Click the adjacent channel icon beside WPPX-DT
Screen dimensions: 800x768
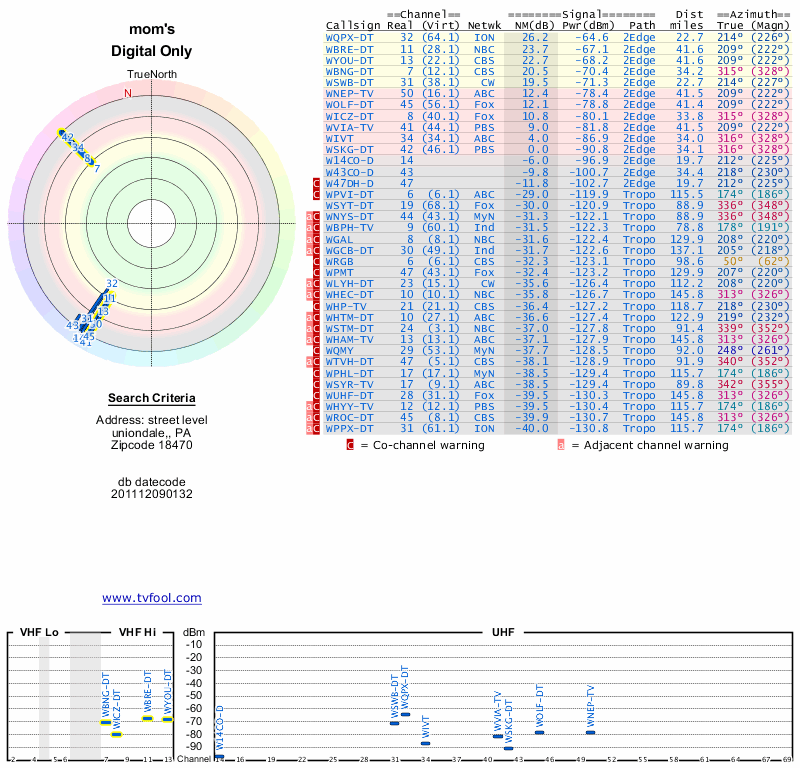point(308,429)
